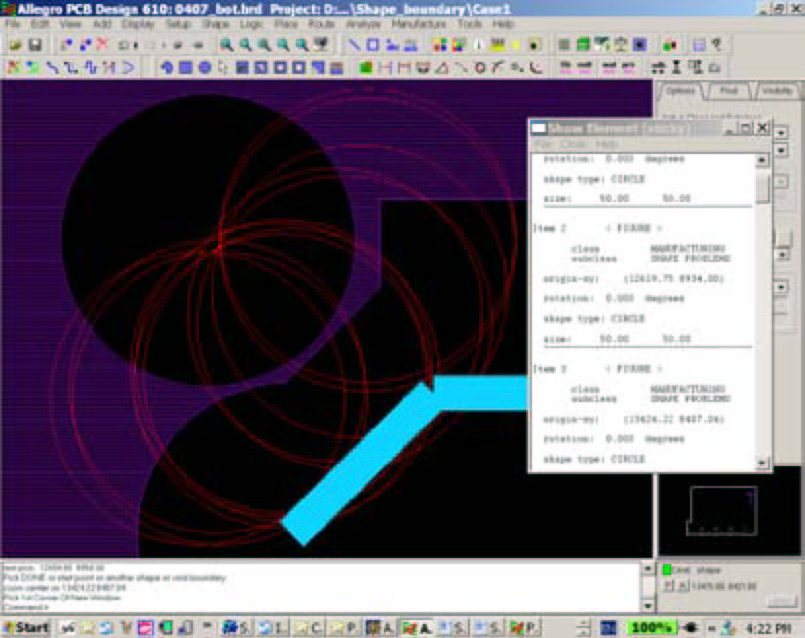Viewport: 805px width, 638px height.
Task: Click the taskbar button labeled I.
Action: click(x=274, y=627)
